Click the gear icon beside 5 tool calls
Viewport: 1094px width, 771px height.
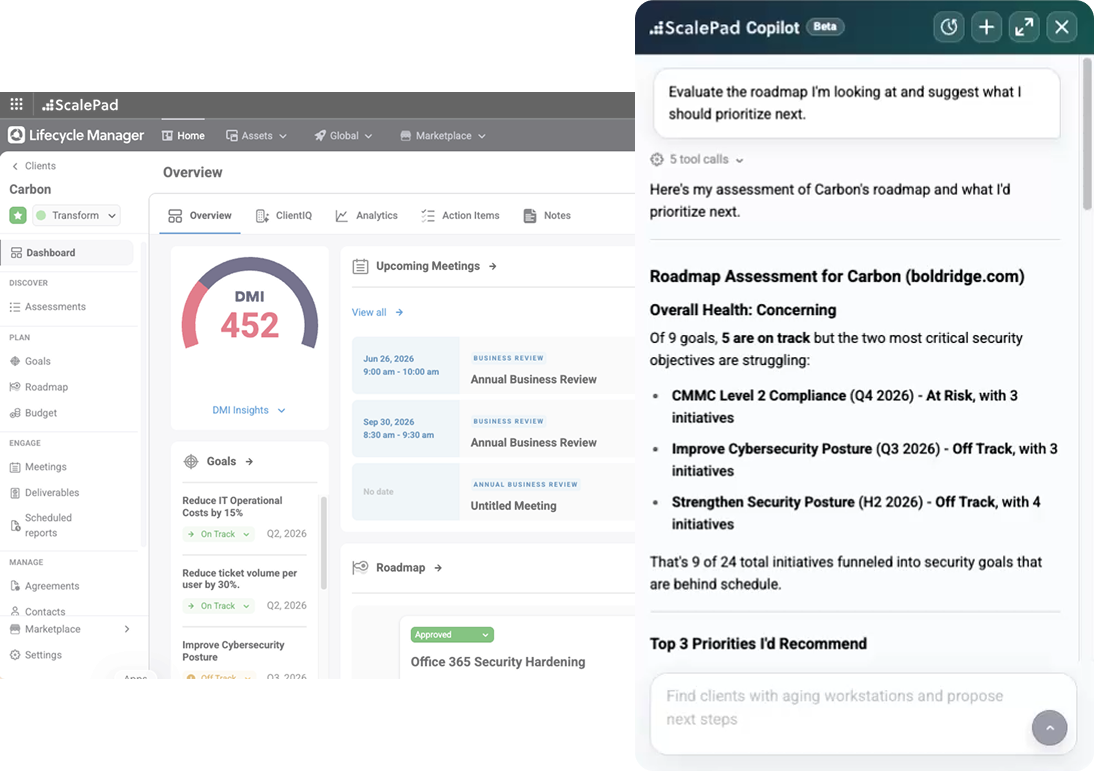[x=657, y=159]
